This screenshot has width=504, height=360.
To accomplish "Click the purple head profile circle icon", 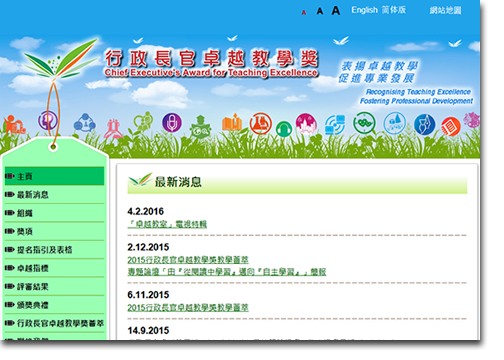I will pyautogui.click(x=48, y=120).
